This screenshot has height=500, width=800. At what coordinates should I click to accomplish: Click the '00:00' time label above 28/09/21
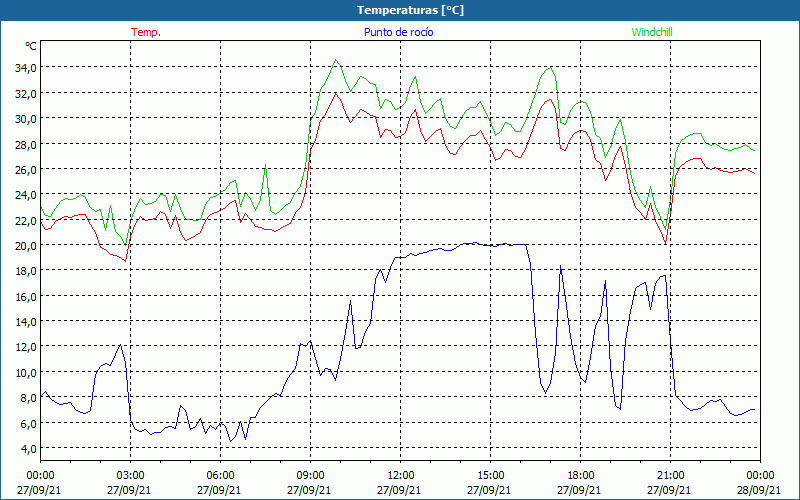(761, 476)
